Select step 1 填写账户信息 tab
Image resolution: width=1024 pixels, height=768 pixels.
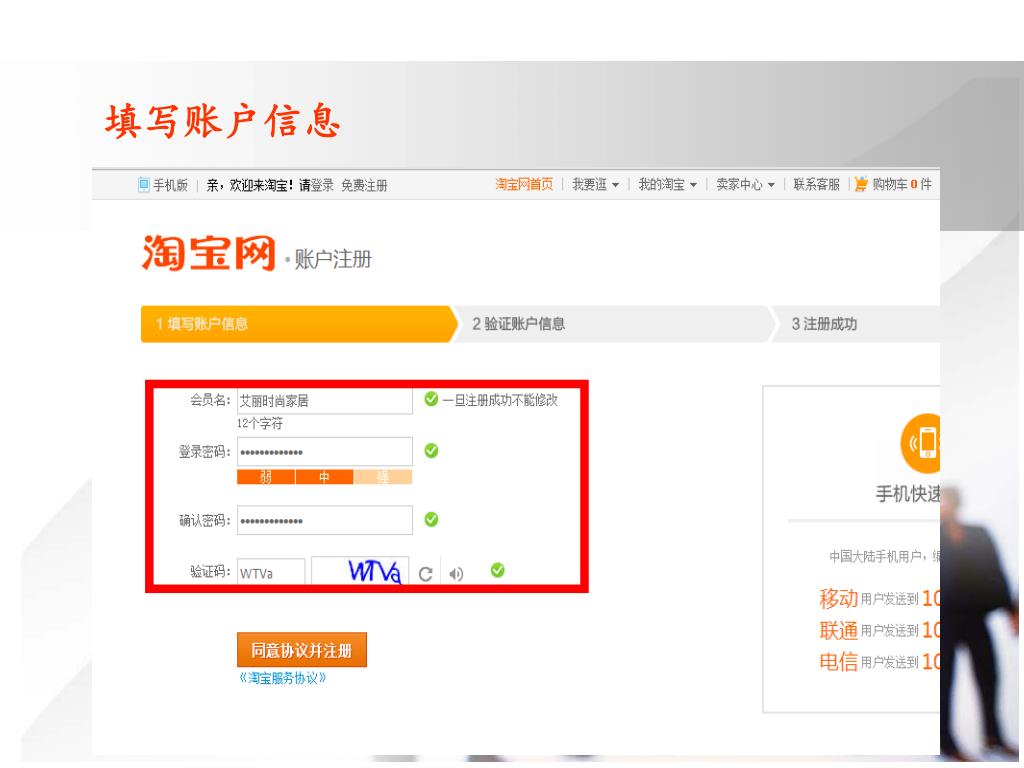coord(298,324)
